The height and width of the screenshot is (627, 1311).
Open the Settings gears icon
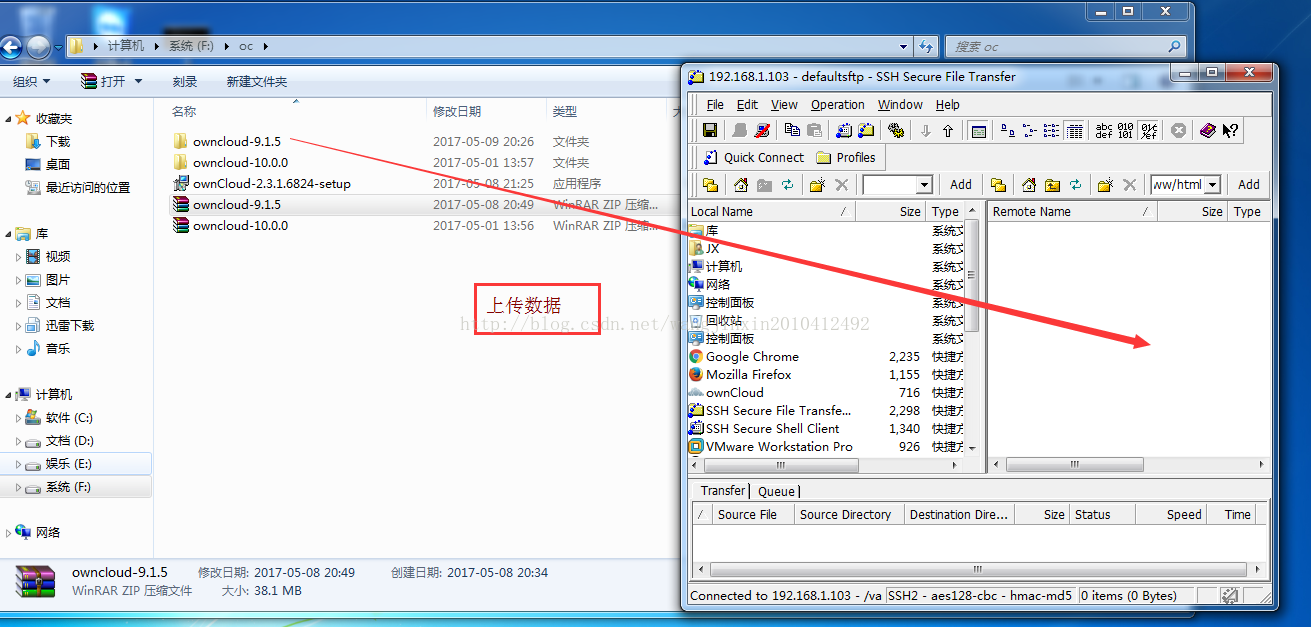[x=896, y=131]
